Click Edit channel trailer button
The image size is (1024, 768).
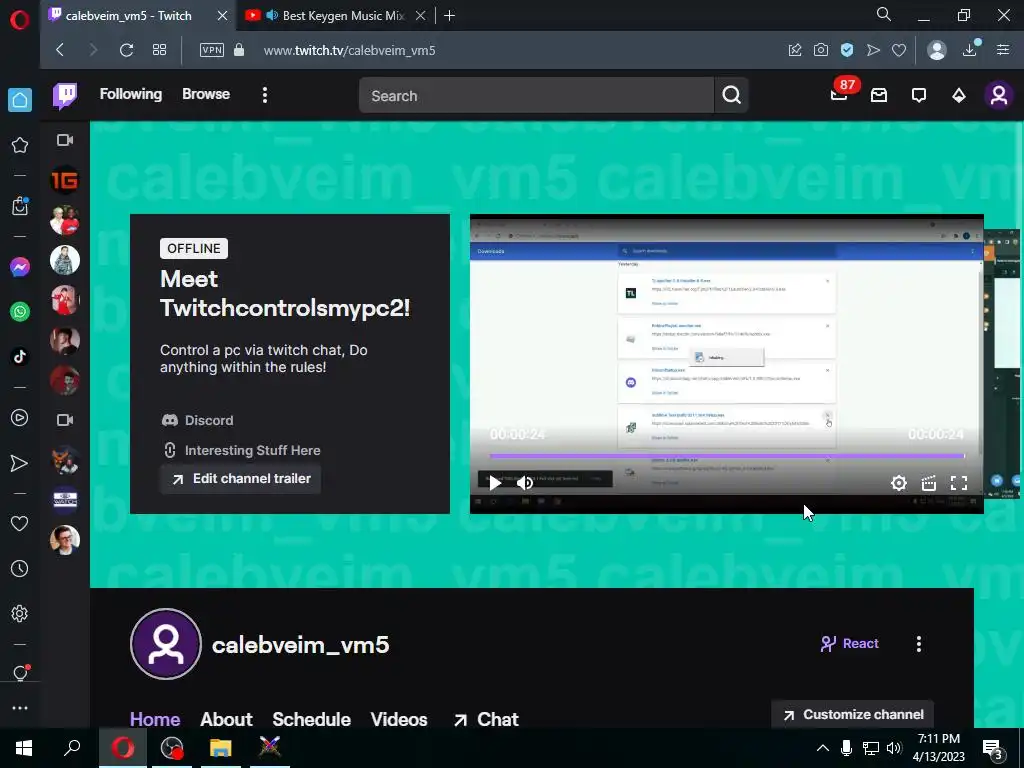tap(241, 479)
